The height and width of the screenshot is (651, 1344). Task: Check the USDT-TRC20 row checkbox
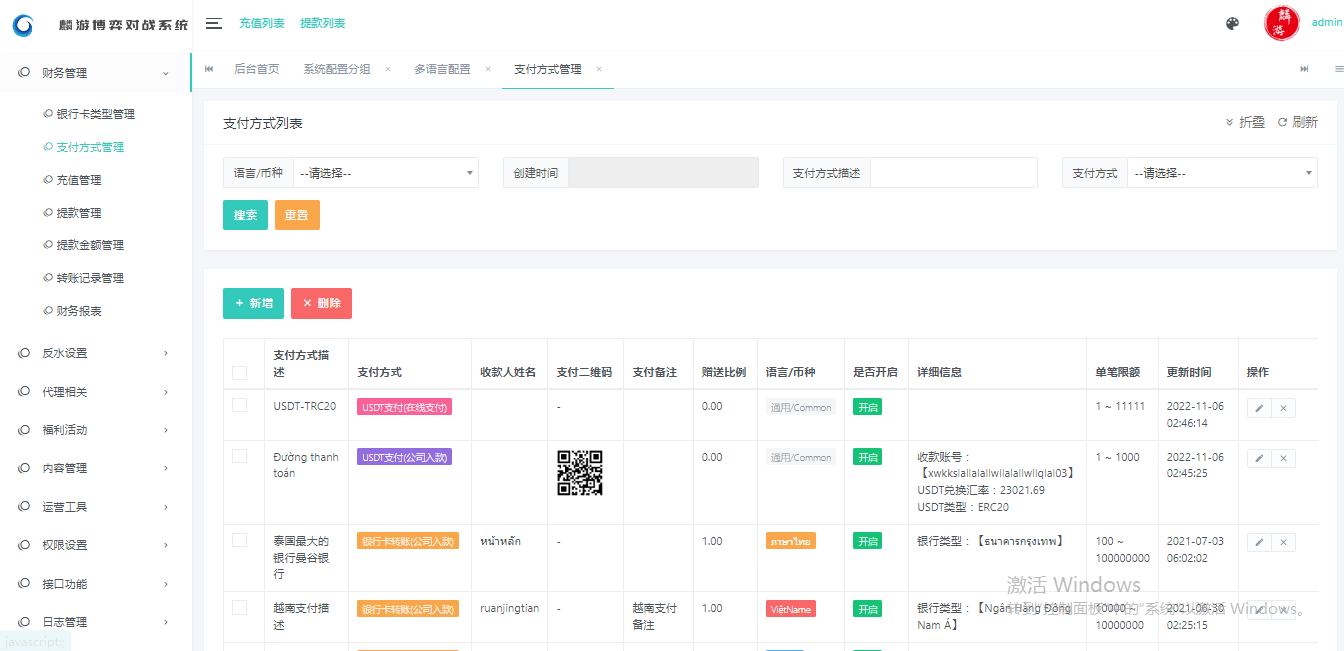point(239,405)
